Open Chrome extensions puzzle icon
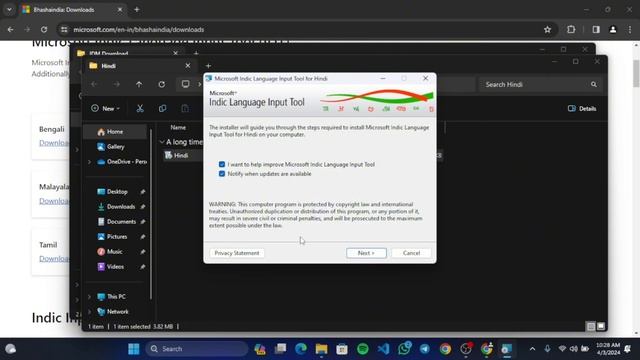Image resolution: width=640 pixels, height=360 pixels. point(571,29)
